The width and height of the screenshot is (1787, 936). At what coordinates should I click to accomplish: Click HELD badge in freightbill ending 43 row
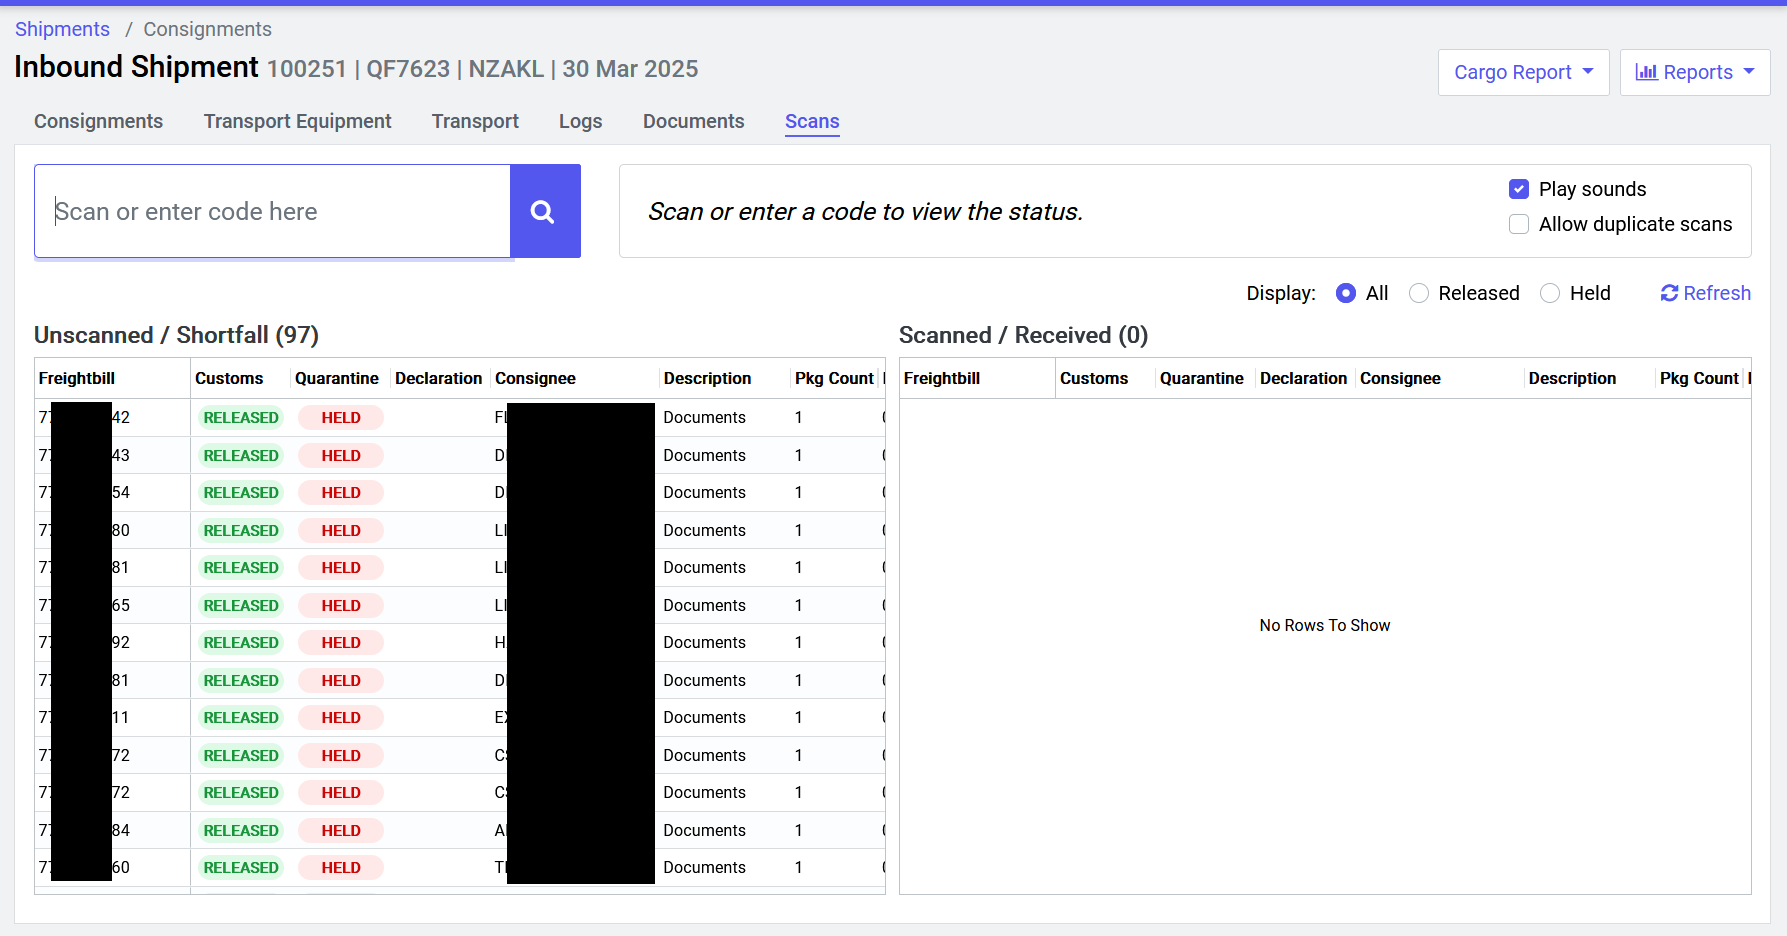pyautogui.click(x=341, y=455)
